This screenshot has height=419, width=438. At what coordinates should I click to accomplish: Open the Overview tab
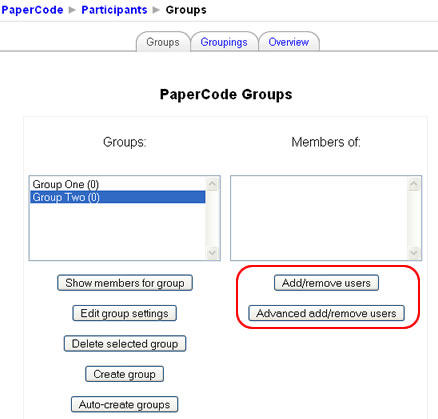point(289,42)
